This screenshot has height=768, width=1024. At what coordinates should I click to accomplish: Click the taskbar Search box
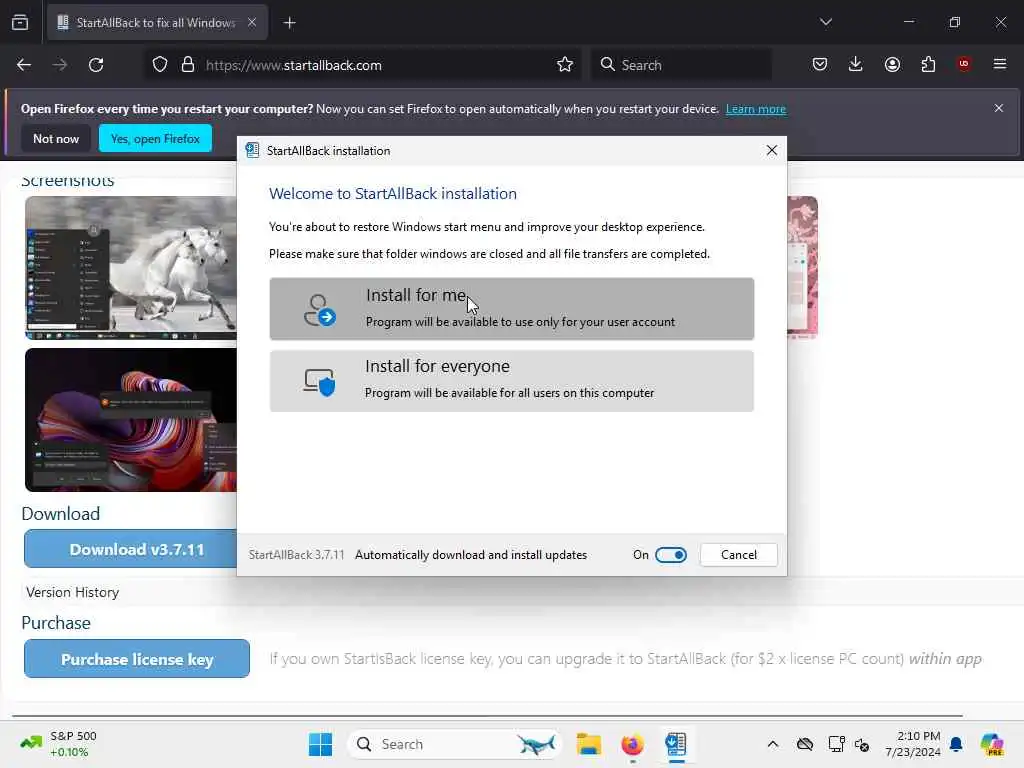click(x=455, y=744)
